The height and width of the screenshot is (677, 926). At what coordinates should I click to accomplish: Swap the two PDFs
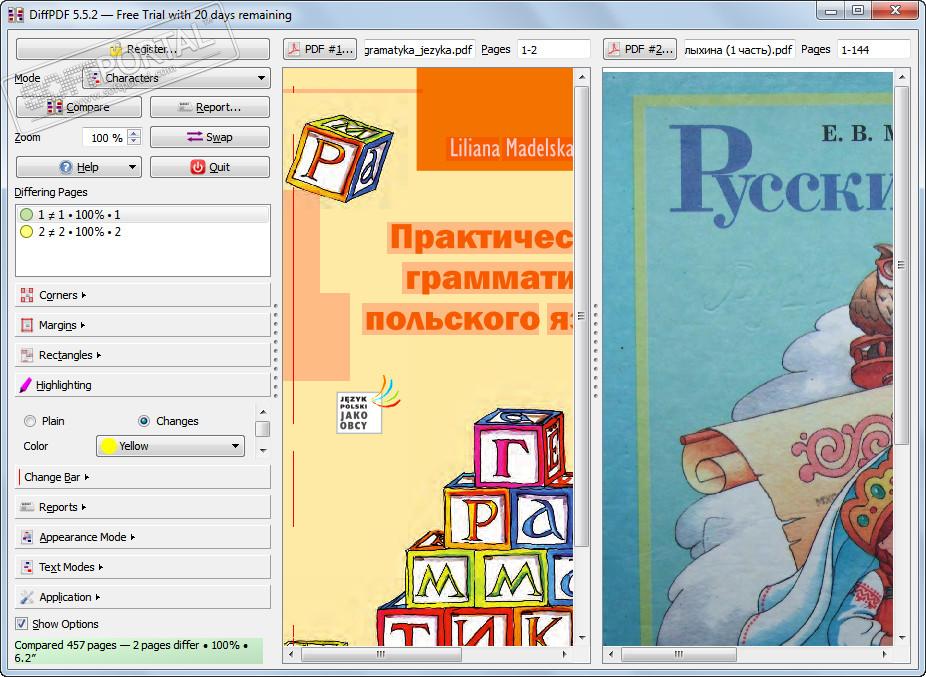209,137
